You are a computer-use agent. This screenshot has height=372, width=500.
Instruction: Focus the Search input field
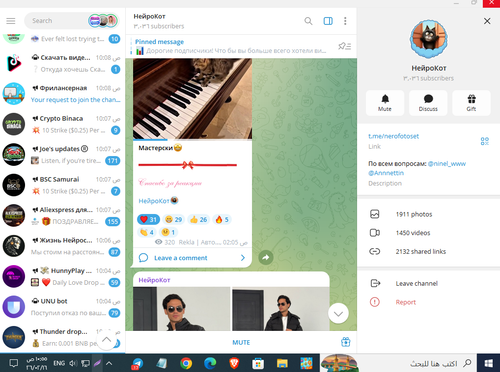pos(57,21)
